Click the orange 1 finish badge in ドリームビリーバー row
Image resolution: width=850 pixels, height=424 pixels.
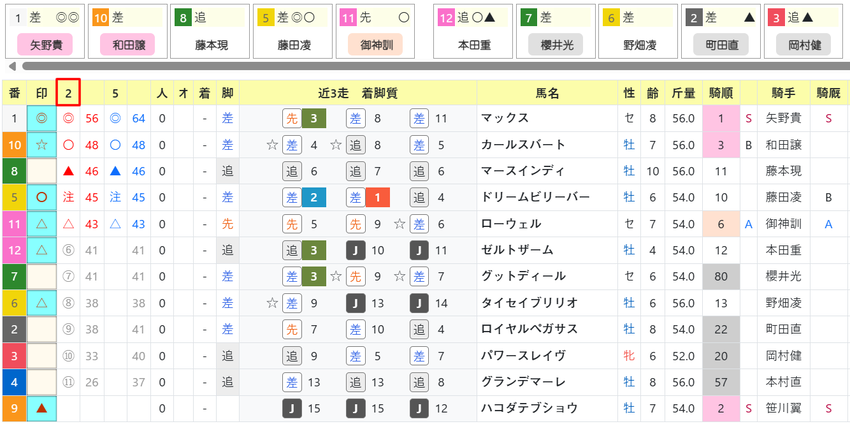click(x=378, y=197)
